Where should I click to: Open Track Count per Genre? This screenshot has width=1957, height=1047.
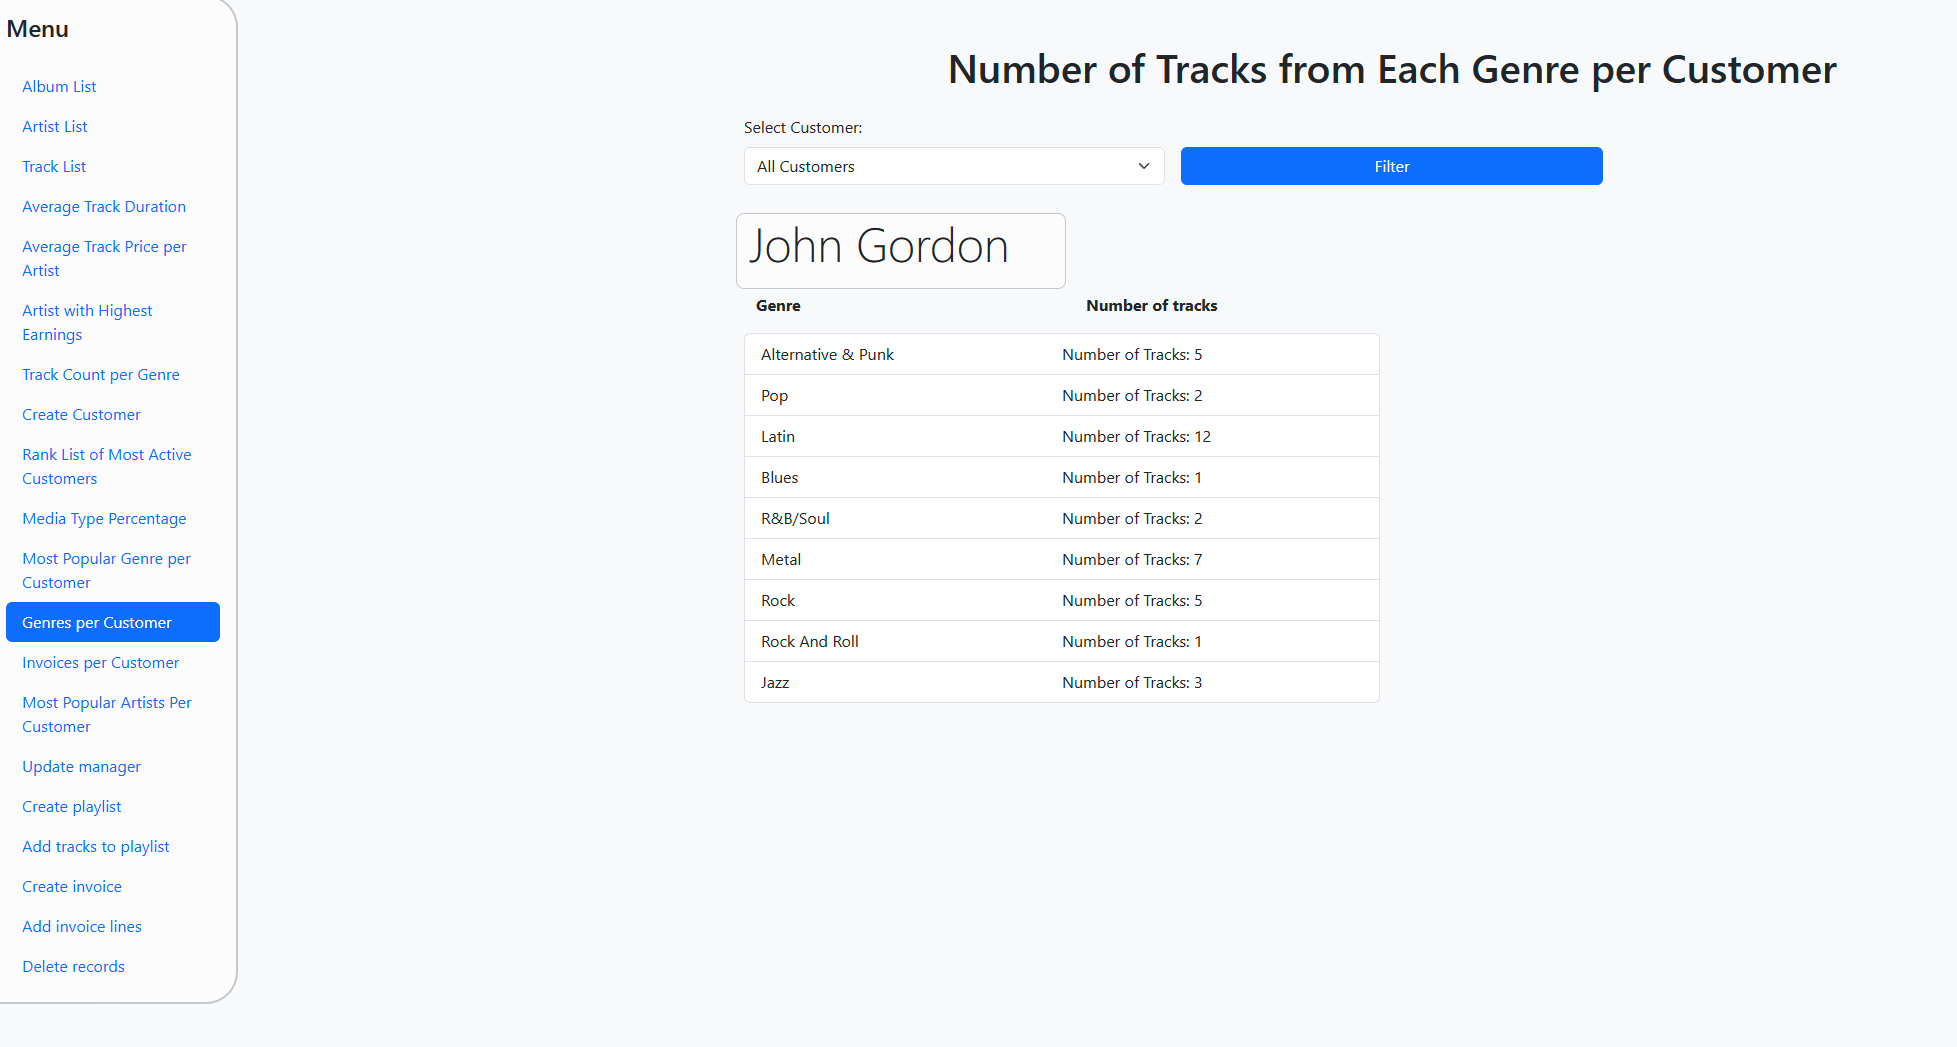[x=101, y=375]
